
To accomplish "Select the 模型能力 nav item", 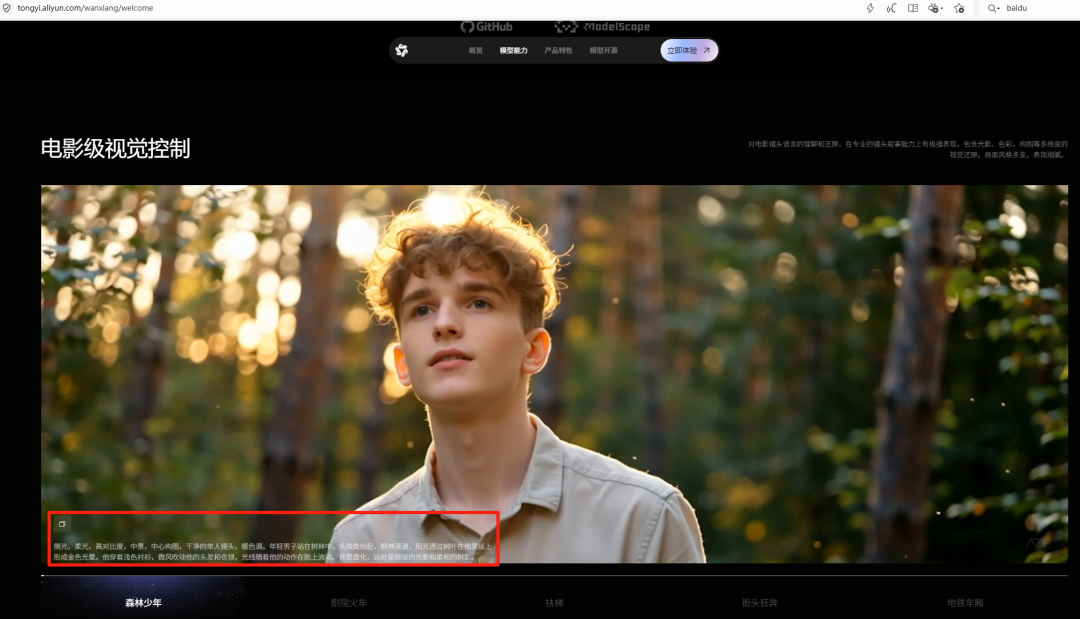I will click(x=513, y=50).
